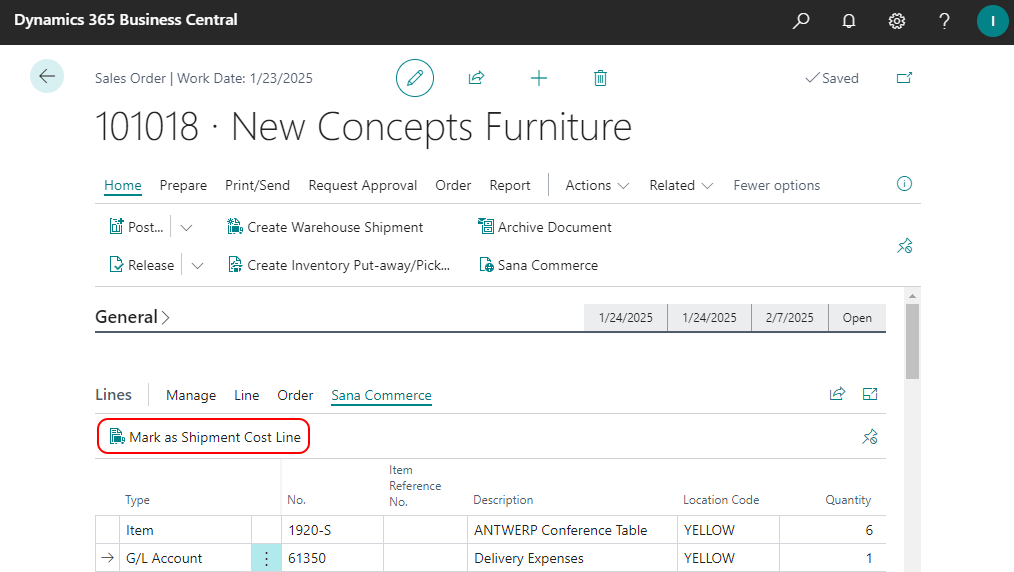
Task: Expand the Release dropdown arrow
Action: coord(198,266)
